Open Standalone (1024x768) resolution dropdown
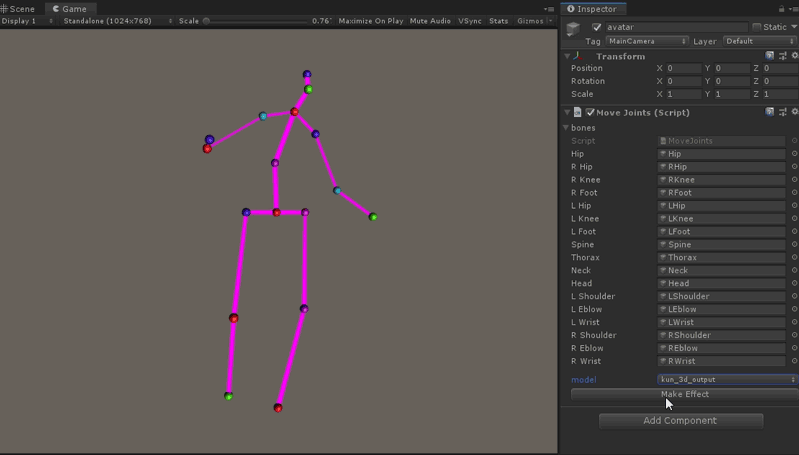 (117, 21)
